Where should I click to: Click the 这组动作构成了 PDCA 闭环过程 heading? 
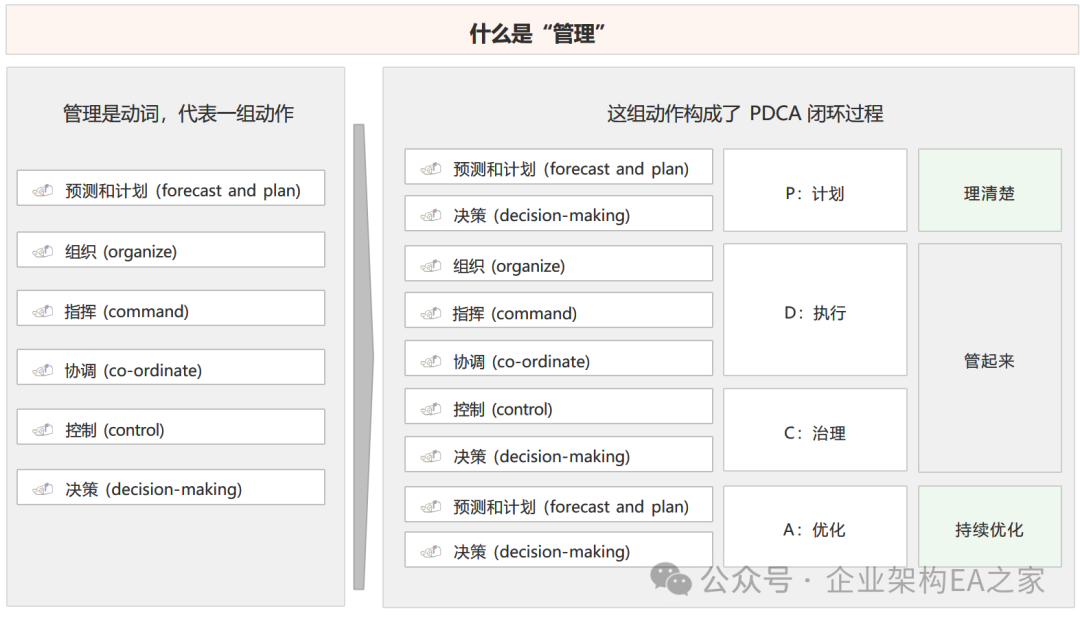click(744, 113)
